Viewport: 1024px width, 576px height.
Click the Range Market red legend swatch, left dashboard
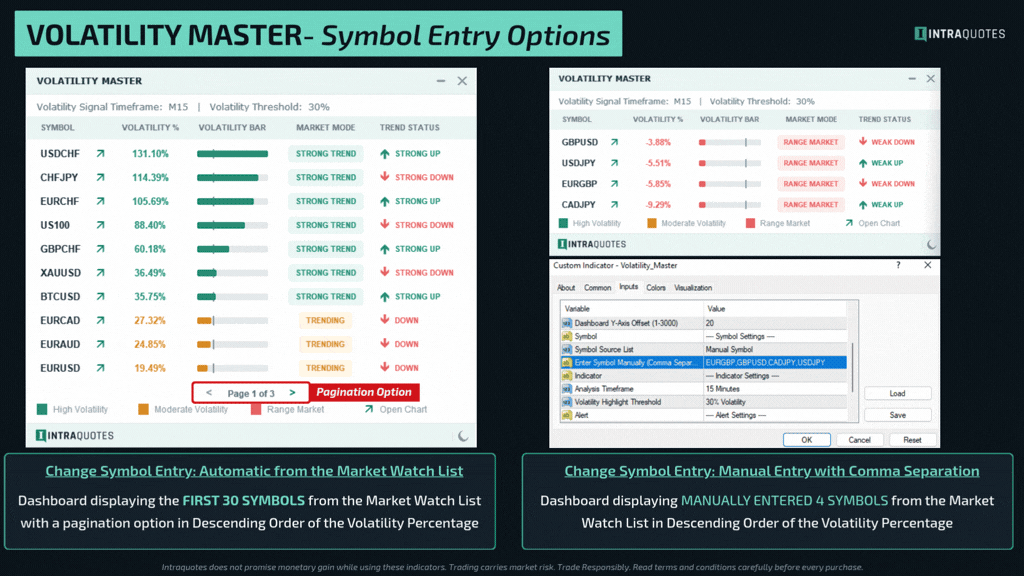(x=256, y=409)
